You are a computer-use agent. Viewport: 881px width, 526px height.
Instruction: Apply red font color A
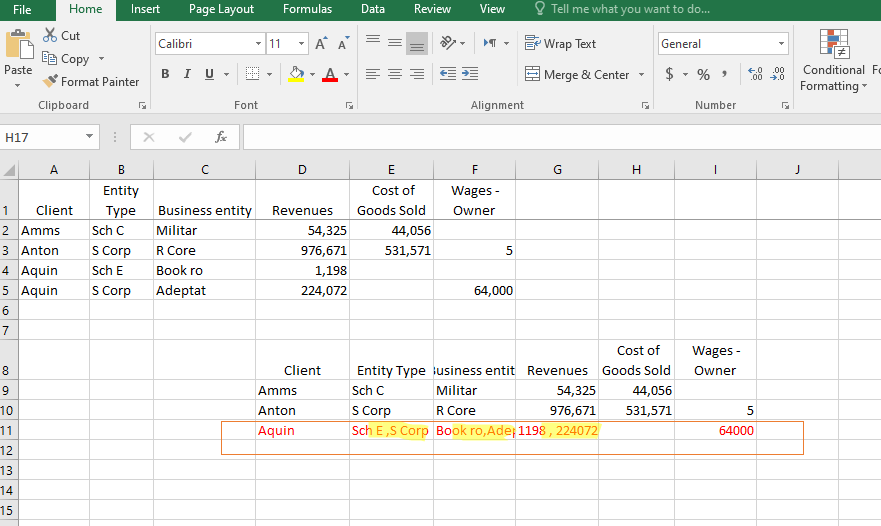click(330, 74)
